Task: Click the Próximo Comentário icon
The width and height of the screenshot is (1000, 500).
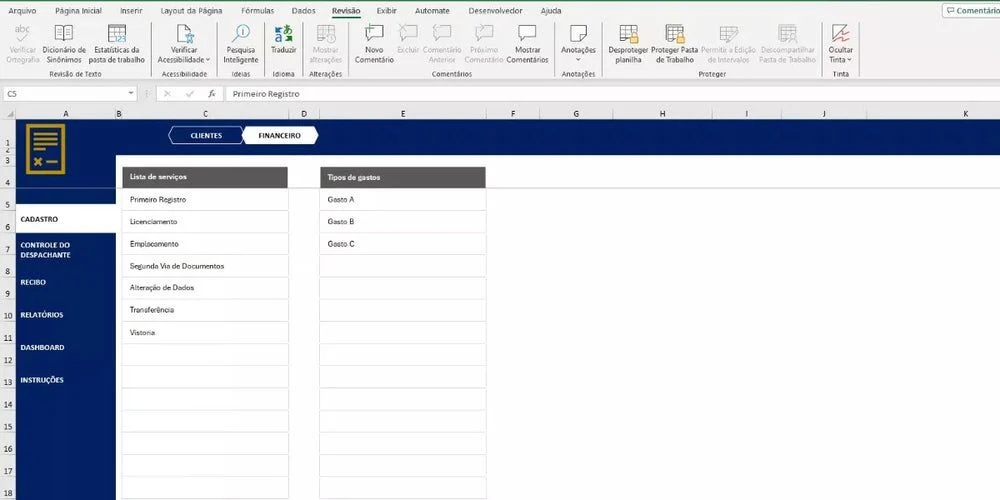Action: coord(484,33)
